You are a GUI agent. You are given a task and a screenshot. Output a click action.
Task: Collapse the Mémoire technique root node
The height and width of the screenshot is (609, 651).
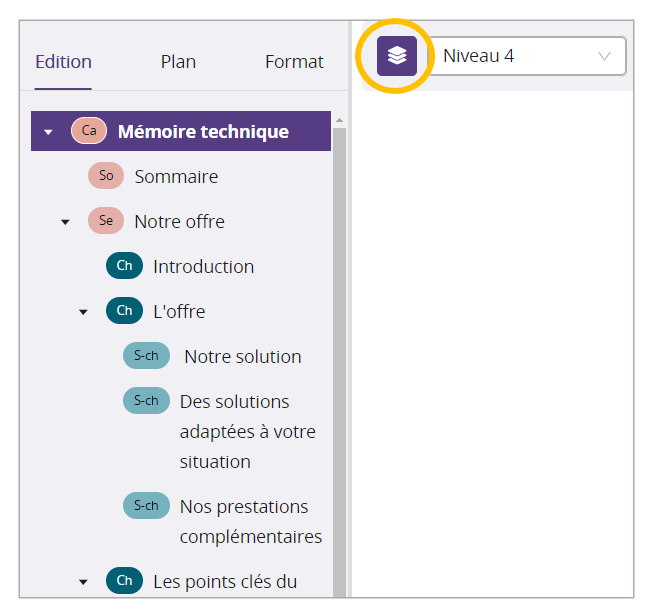coord(48,132)
